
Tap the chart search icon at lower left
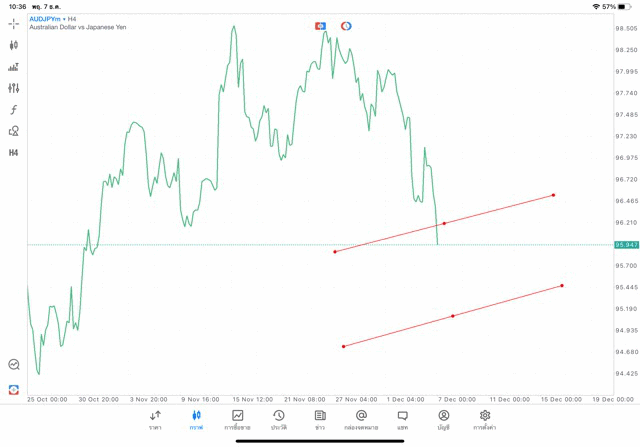coord(14,365)
